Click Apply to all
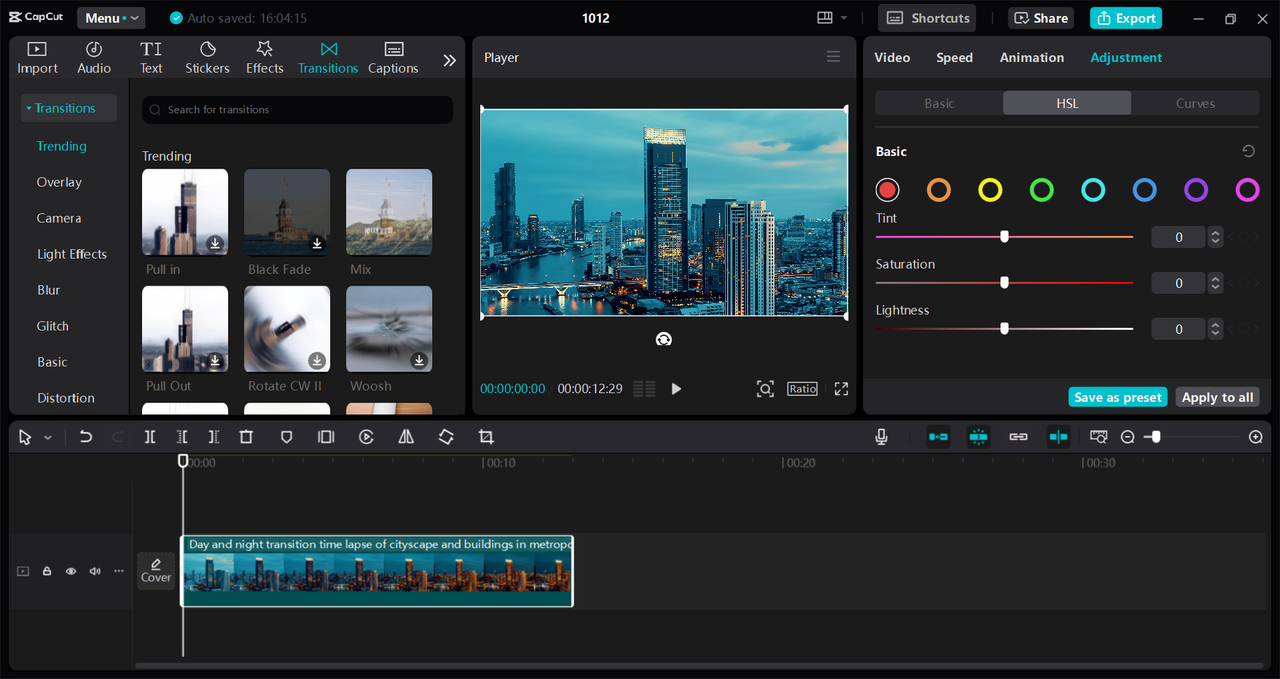 (1217, 397)
